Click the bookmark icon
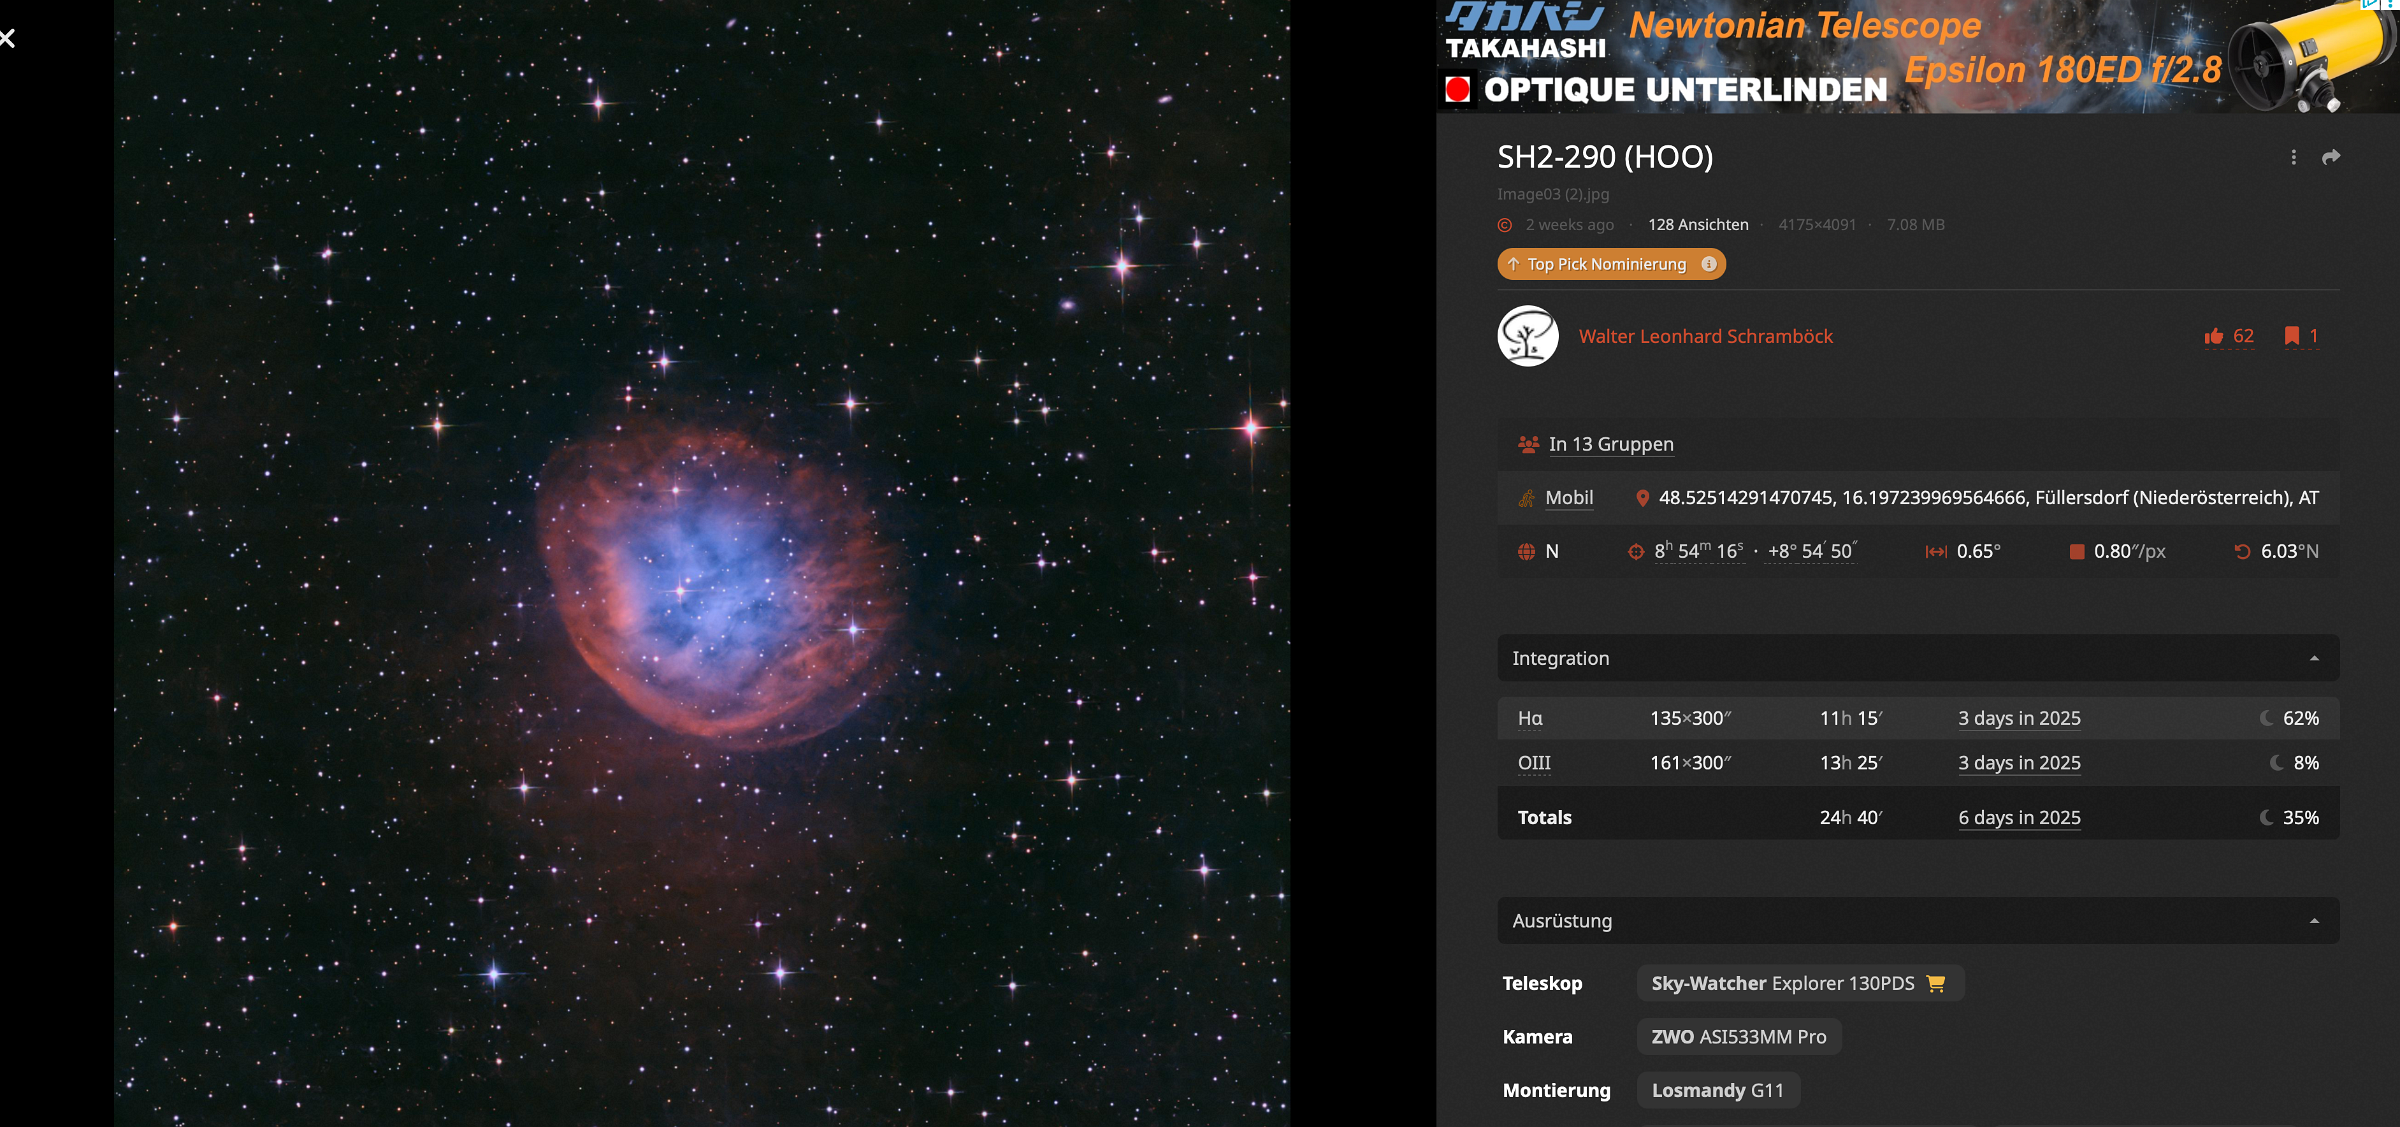Viewport: 2400px width, 1127px height. (x=2291, y=336)
